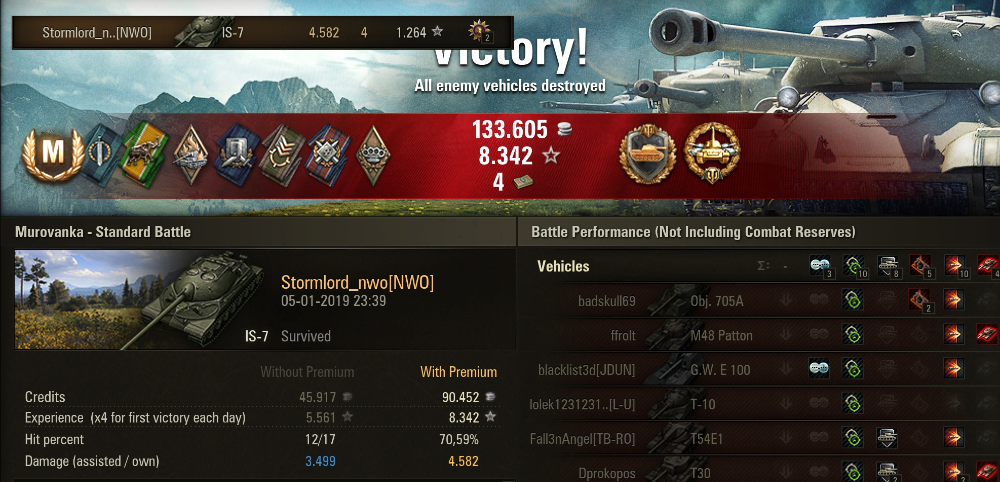The height and width of the screenshot is (482, 1000).
Task: Click the Fall3nAngel T54E1 assisted damage icon
Action: click(x=886, y=437)
